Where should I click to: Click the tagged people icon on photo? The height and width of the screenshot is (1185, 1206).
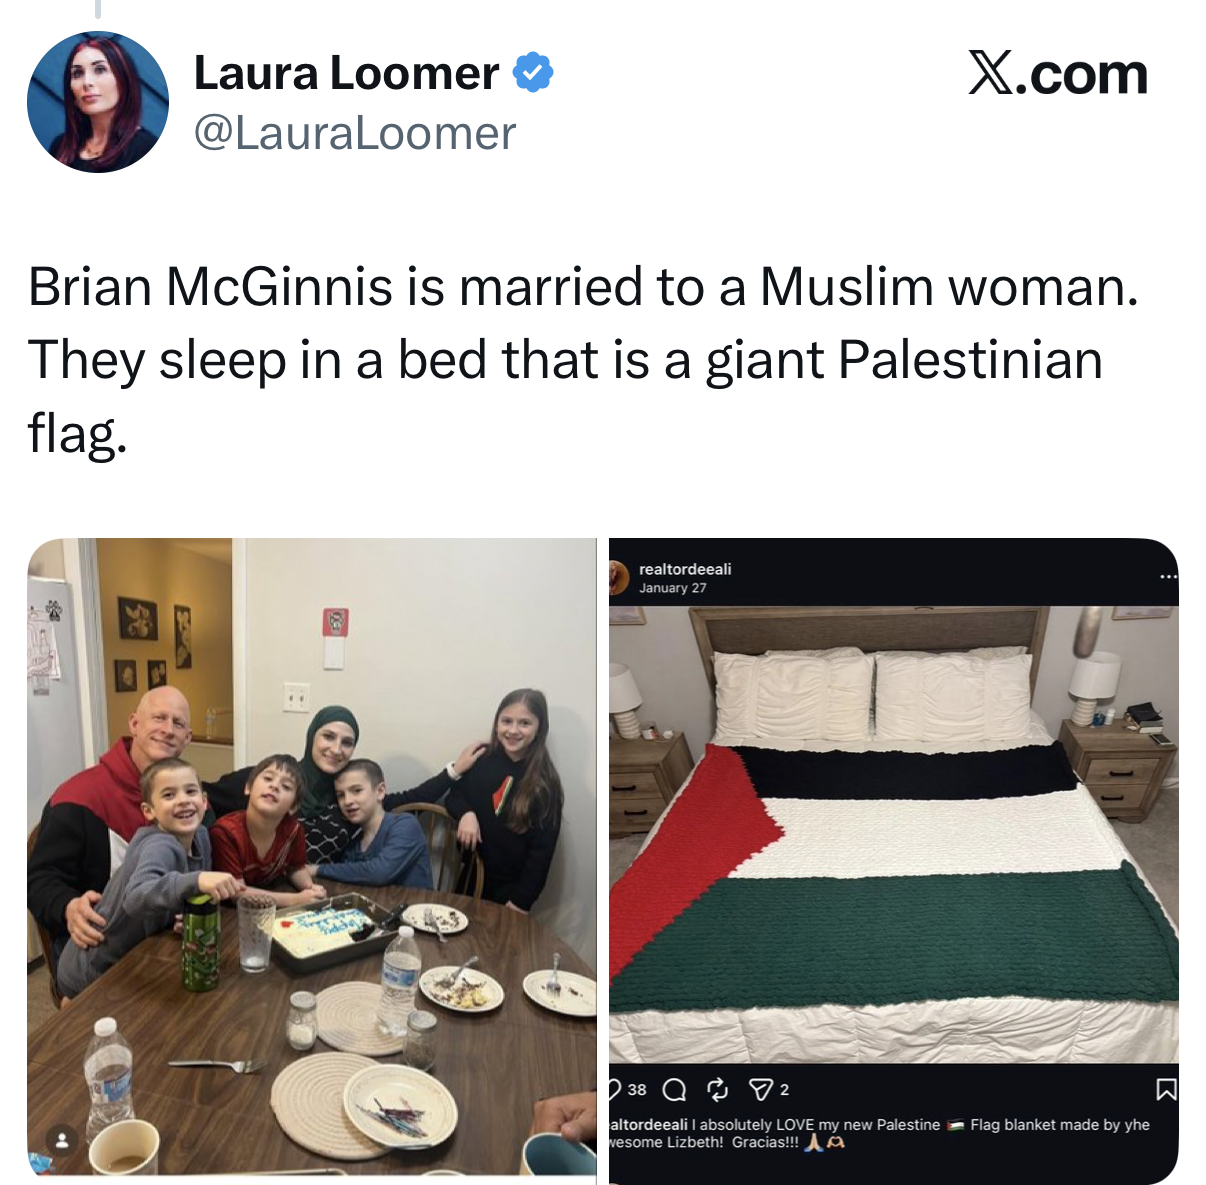click(62, 1139)
